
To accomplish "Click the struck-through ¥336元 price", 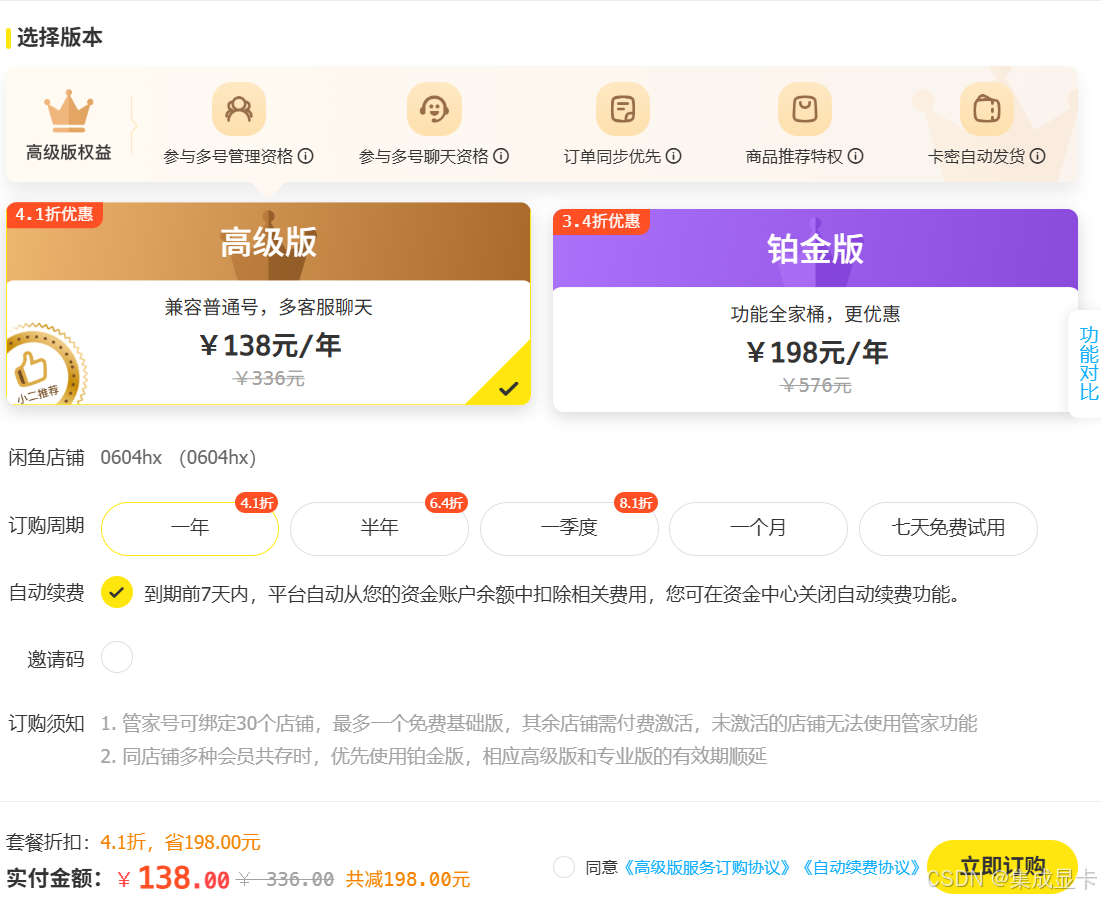I will tap(269, 379).
